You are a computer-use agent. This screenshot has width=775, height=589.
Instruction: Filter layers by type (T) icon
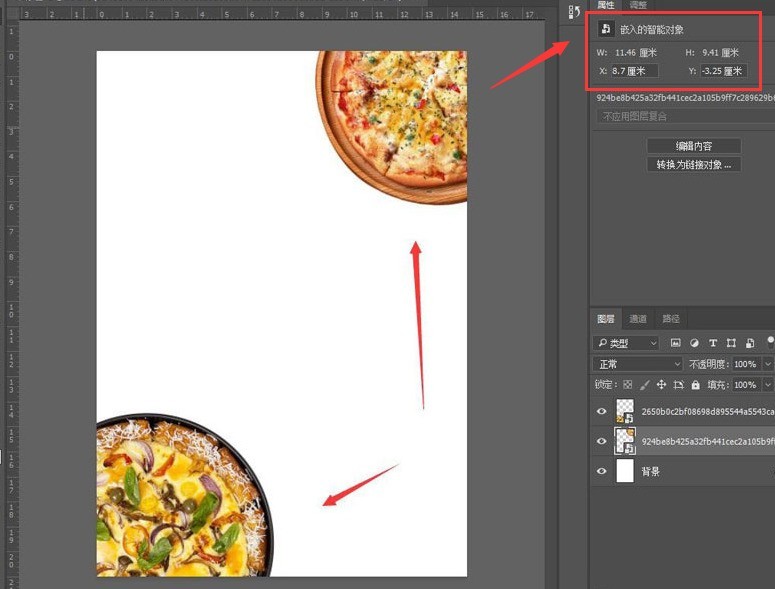coord(713,343)
